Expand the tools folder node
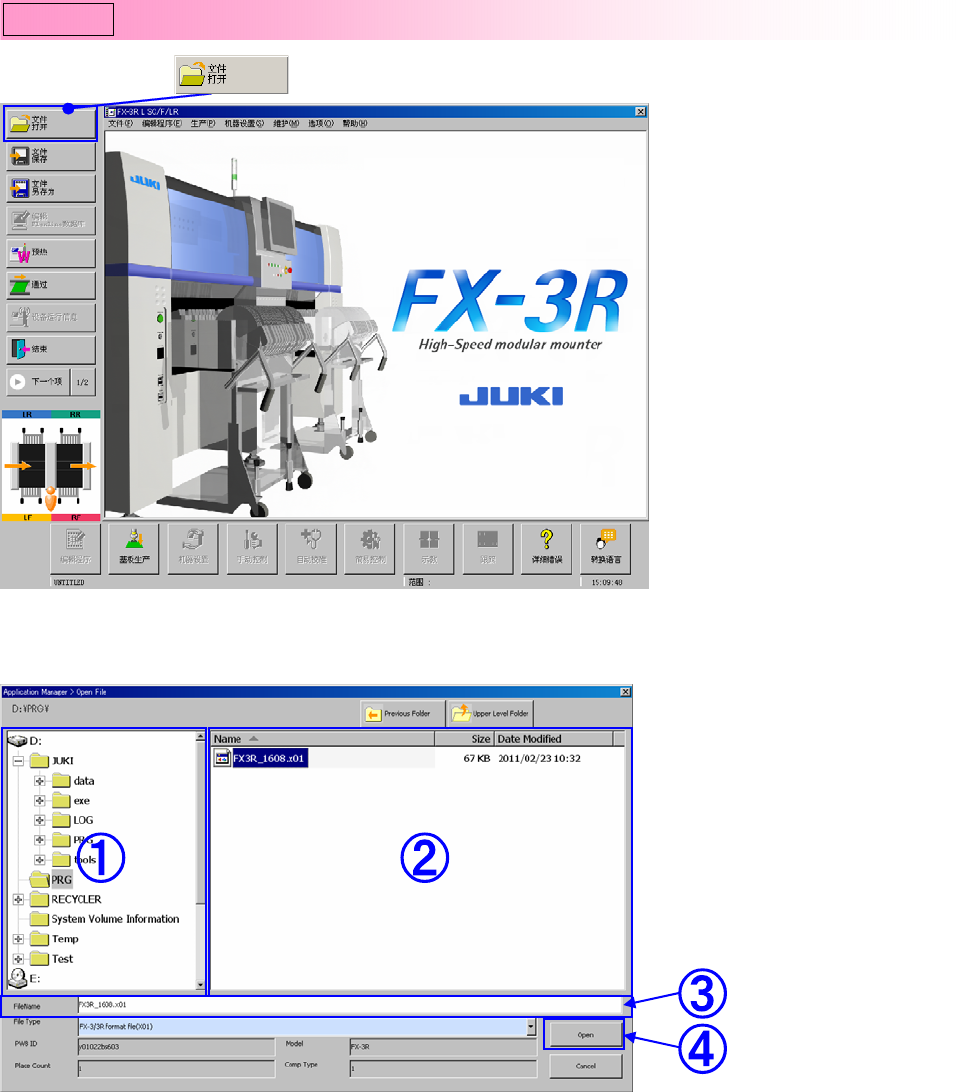The width and height of the screenshot is (956, 1092). click(40, 860)
